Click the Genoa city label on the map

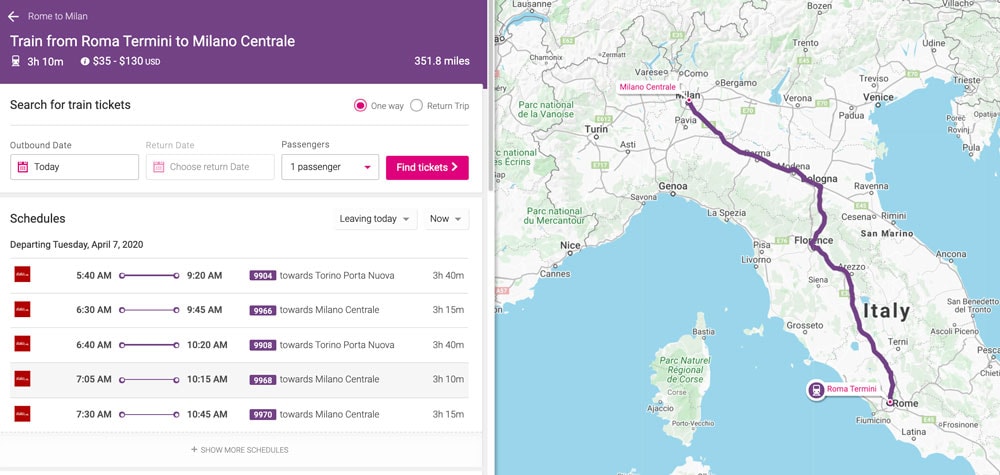tap(673, 187)
